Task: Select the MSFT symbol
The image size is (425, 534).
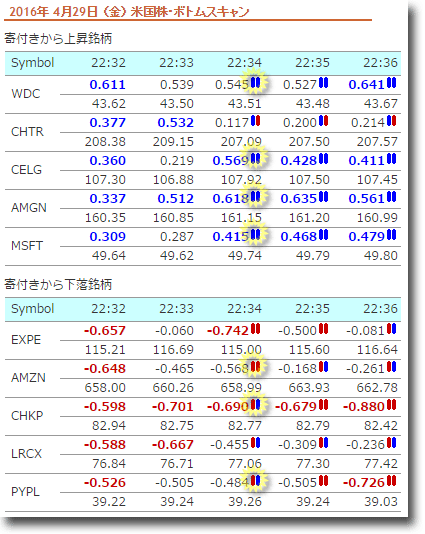Action: click(x=27, y=246)
